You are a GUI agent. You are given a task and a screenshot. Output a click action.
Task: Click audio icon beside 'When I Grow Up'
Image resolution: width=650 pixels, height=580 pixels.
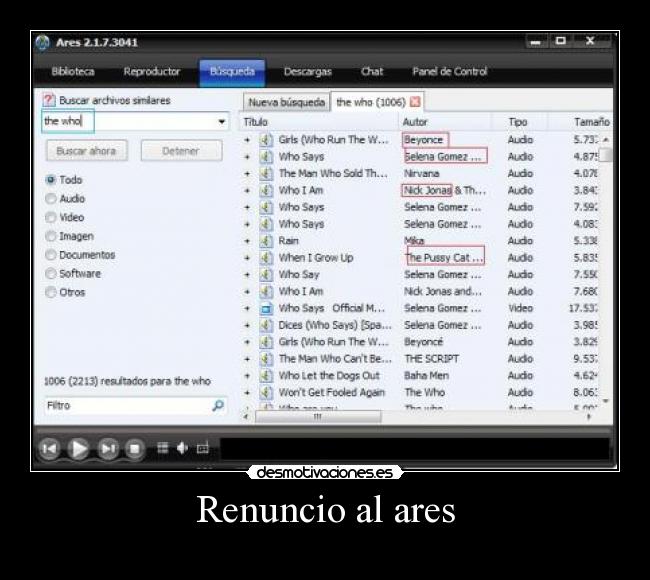click(266, 258)
